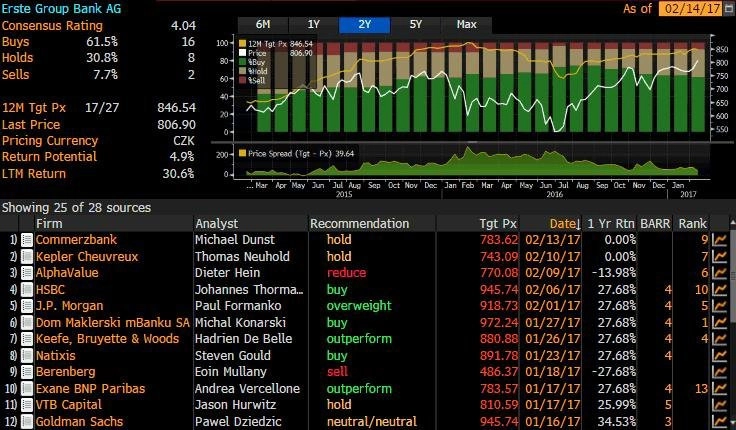Show chart icon for Goldman Sachs row

click(720, 422)
